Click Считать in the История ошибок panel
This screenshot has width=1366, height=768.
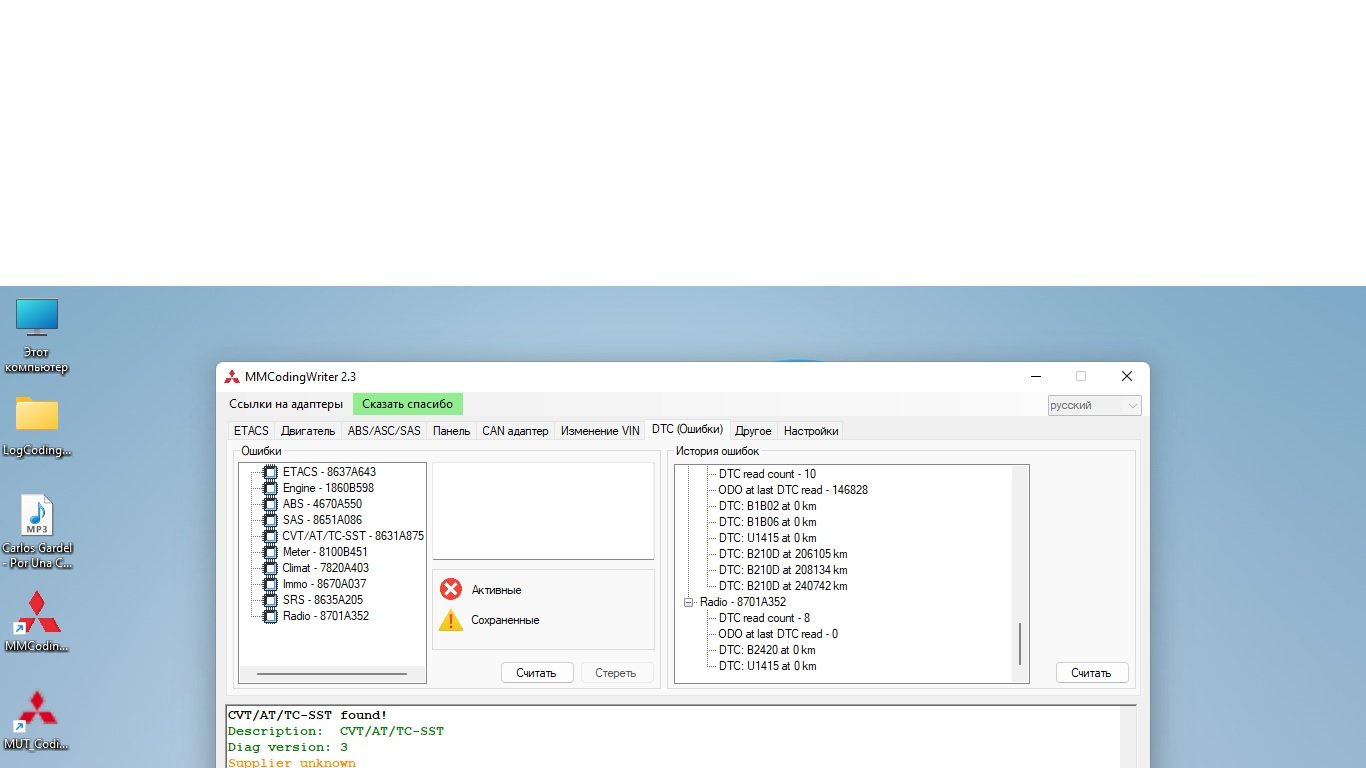[x=1091, y=673]
